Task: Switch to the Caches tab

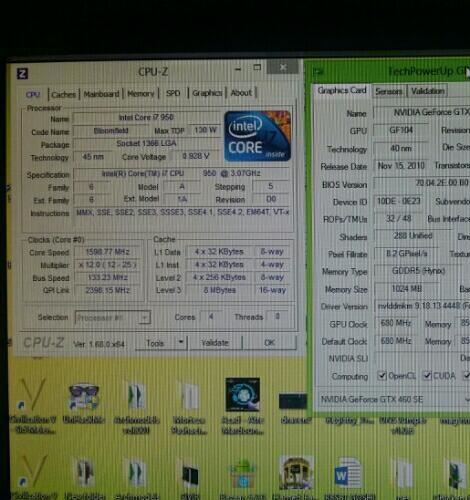Action: [63, 94]
